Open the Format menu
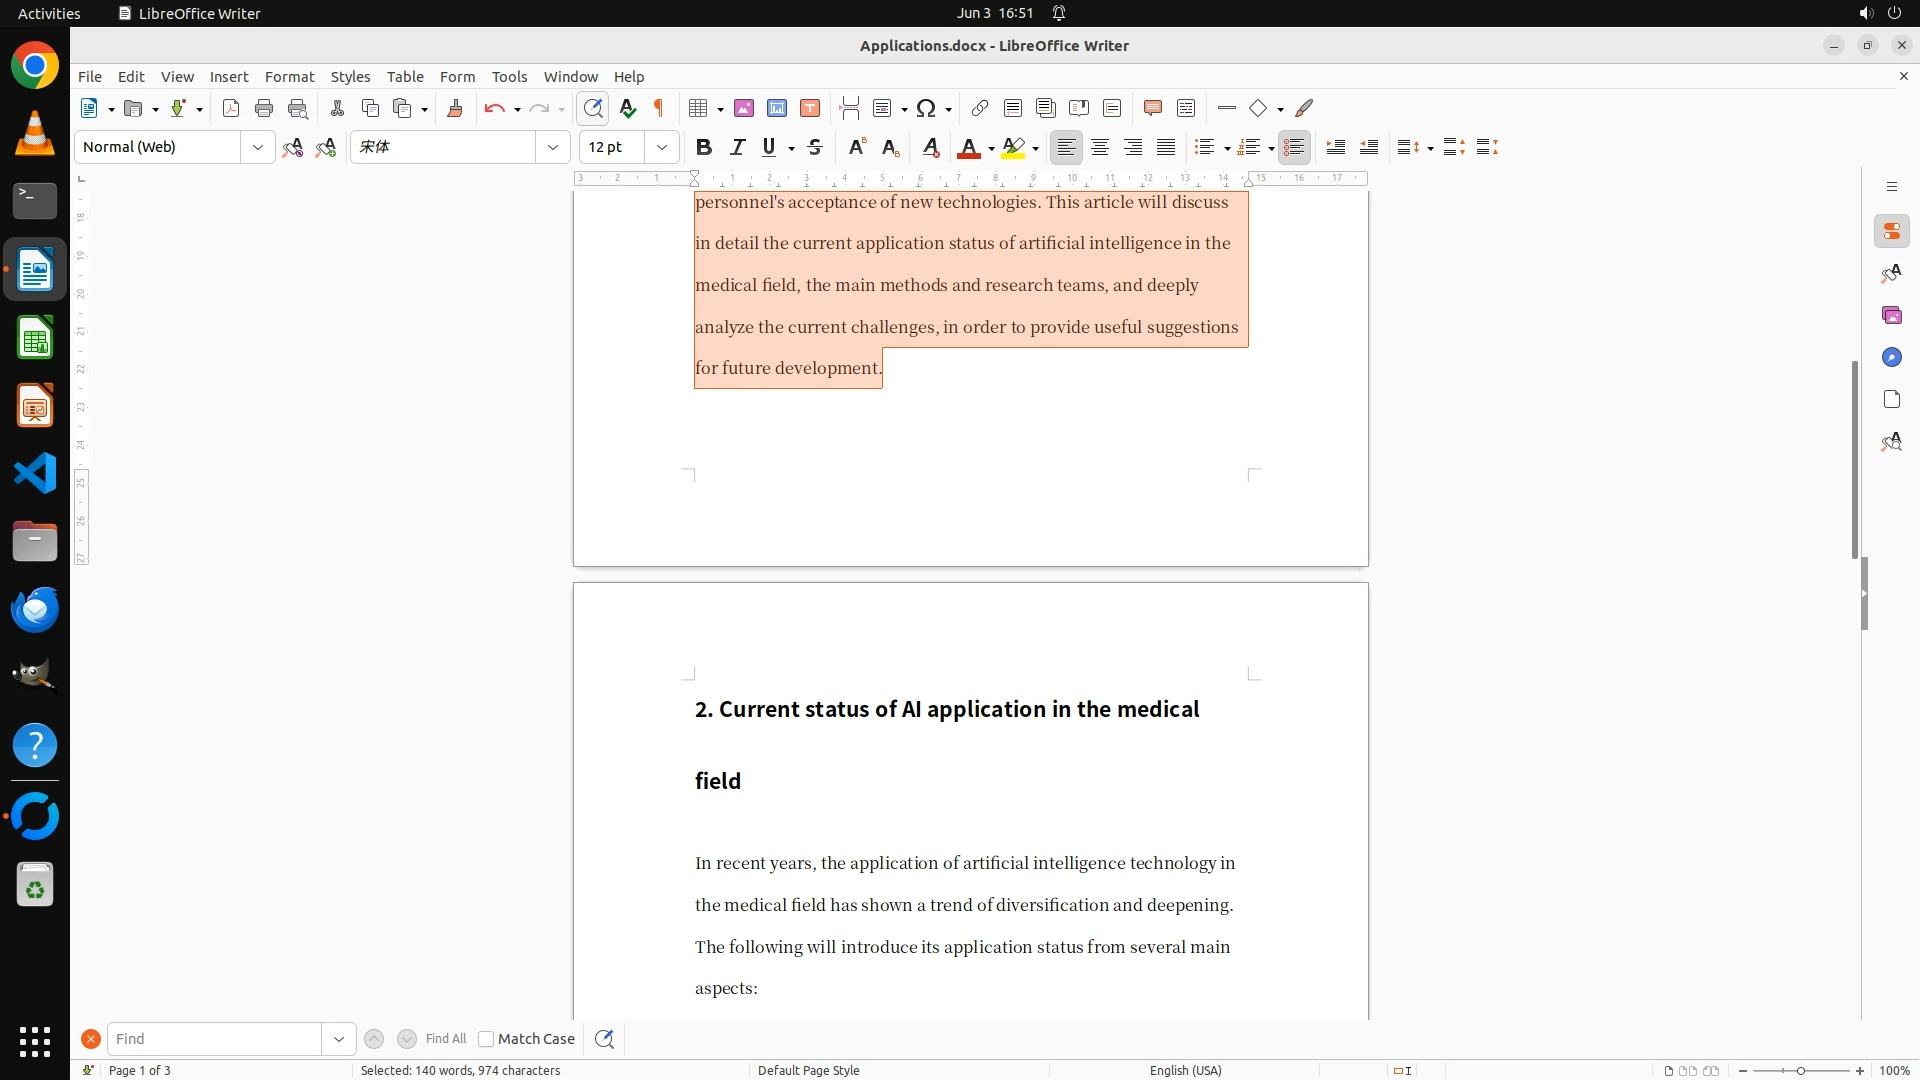 289,76
